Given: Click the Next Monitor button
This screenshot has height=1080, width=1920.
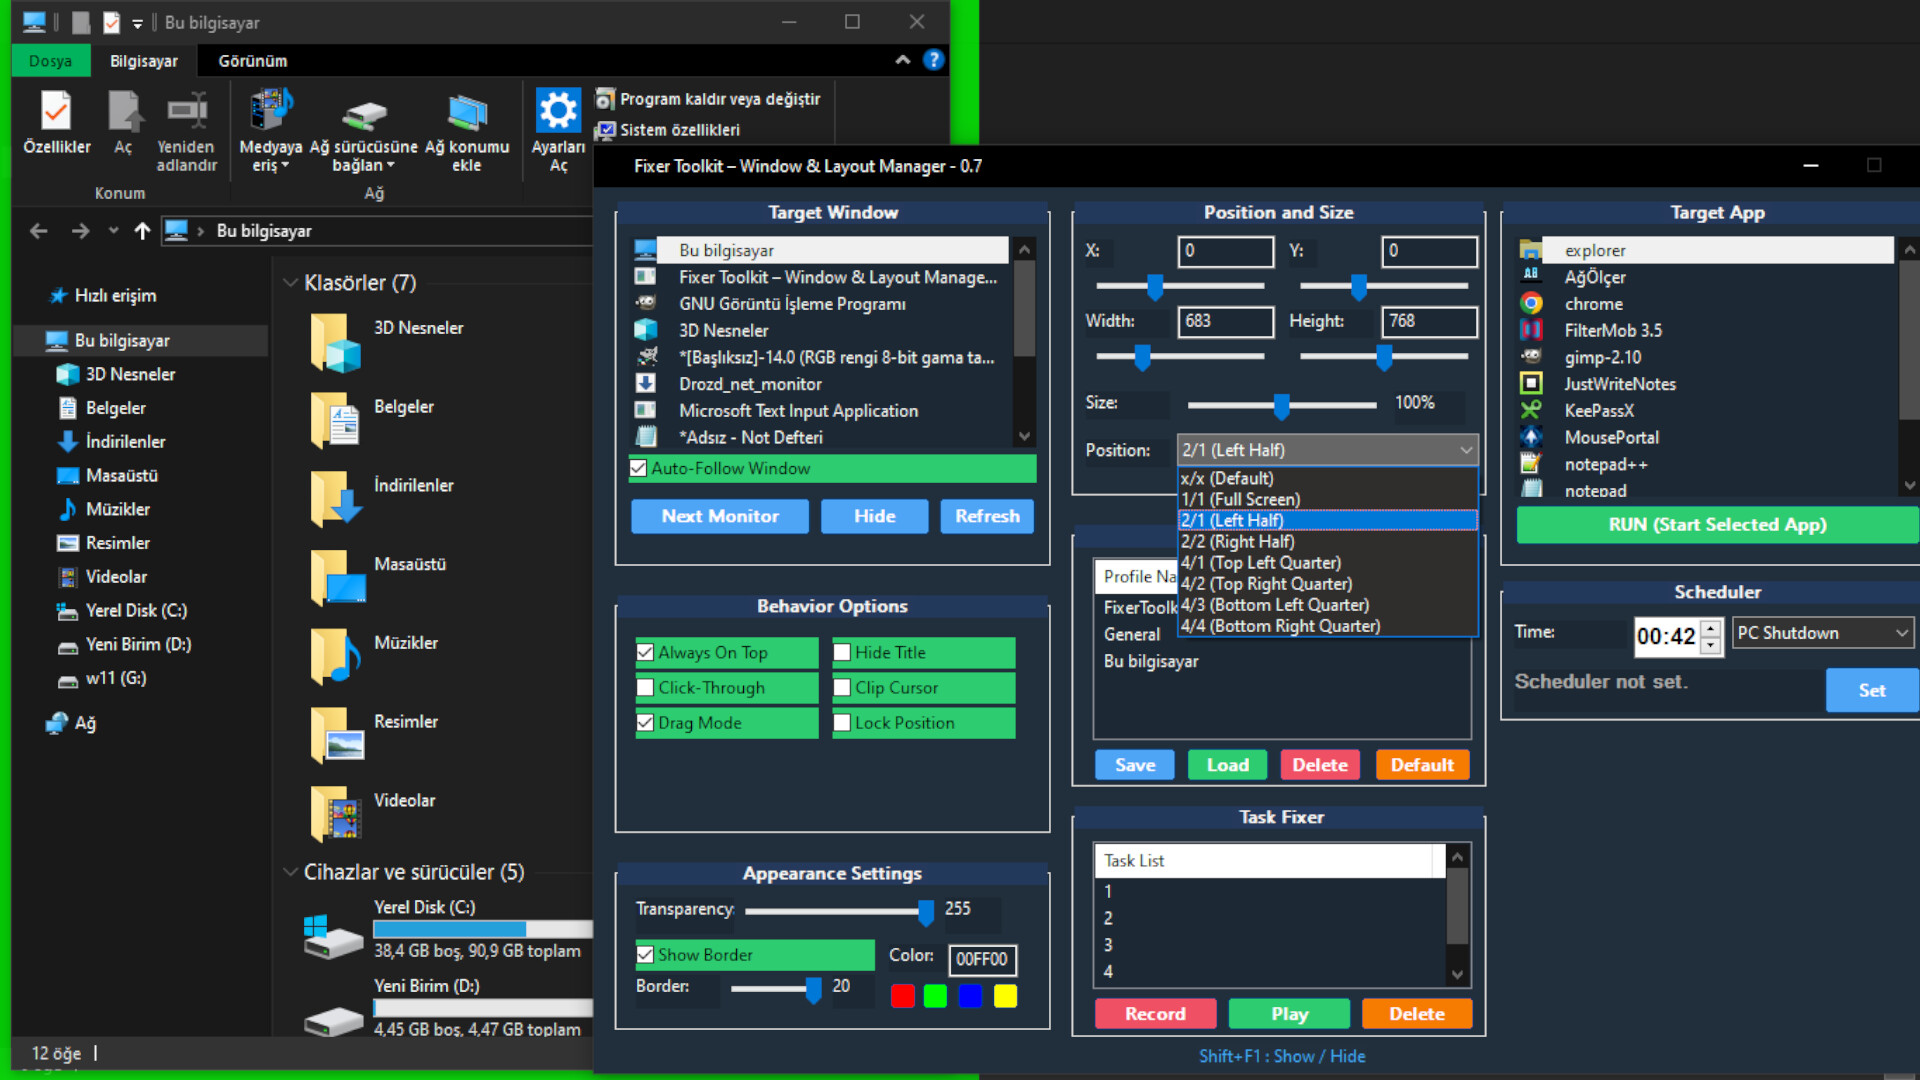Looking at the screenshot, I should pos(719,516).
